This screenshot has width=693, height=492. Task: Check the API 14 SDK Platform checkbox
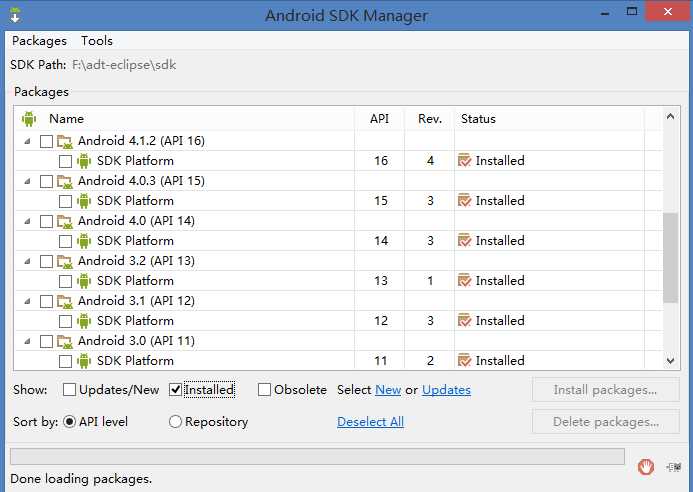(x=65, y=241)
